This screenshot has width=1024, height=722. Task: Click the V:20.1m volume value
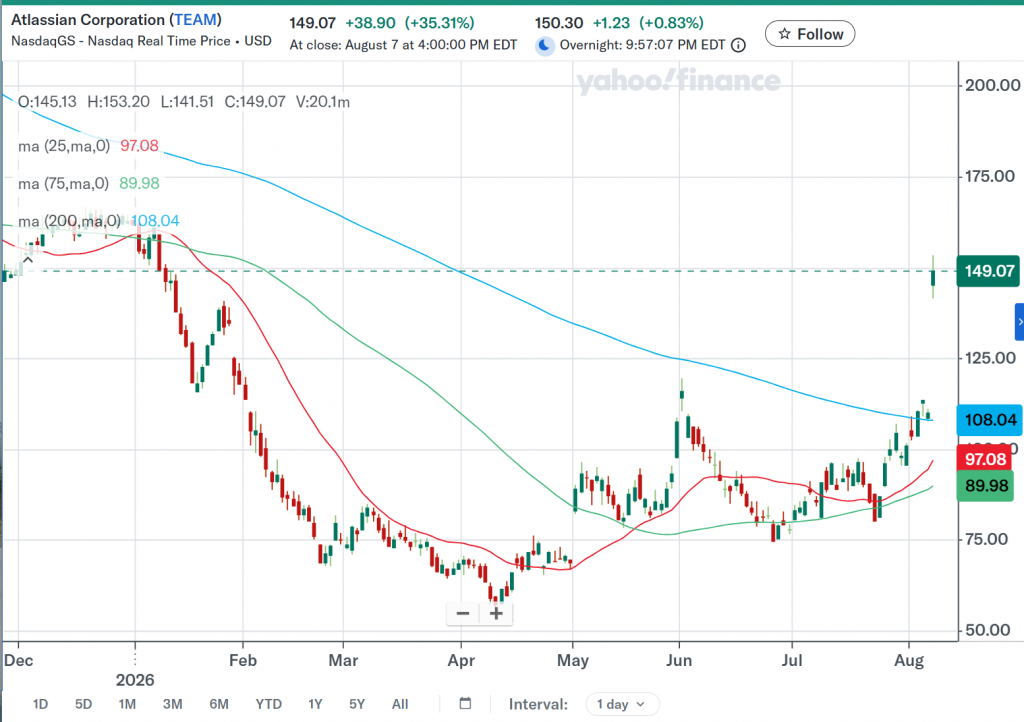(323, 102)
